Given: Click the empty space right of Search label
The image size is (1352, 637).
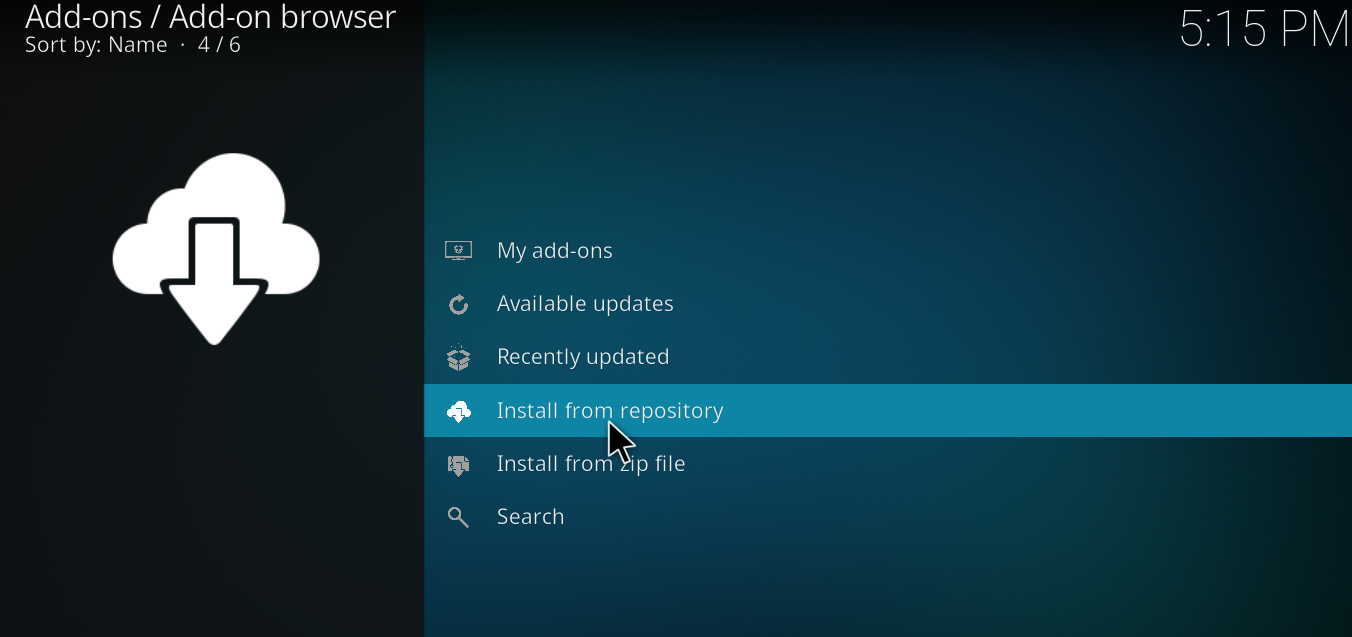Looking at the screenshot, I should pyautogui.click(x=900, y=517).
